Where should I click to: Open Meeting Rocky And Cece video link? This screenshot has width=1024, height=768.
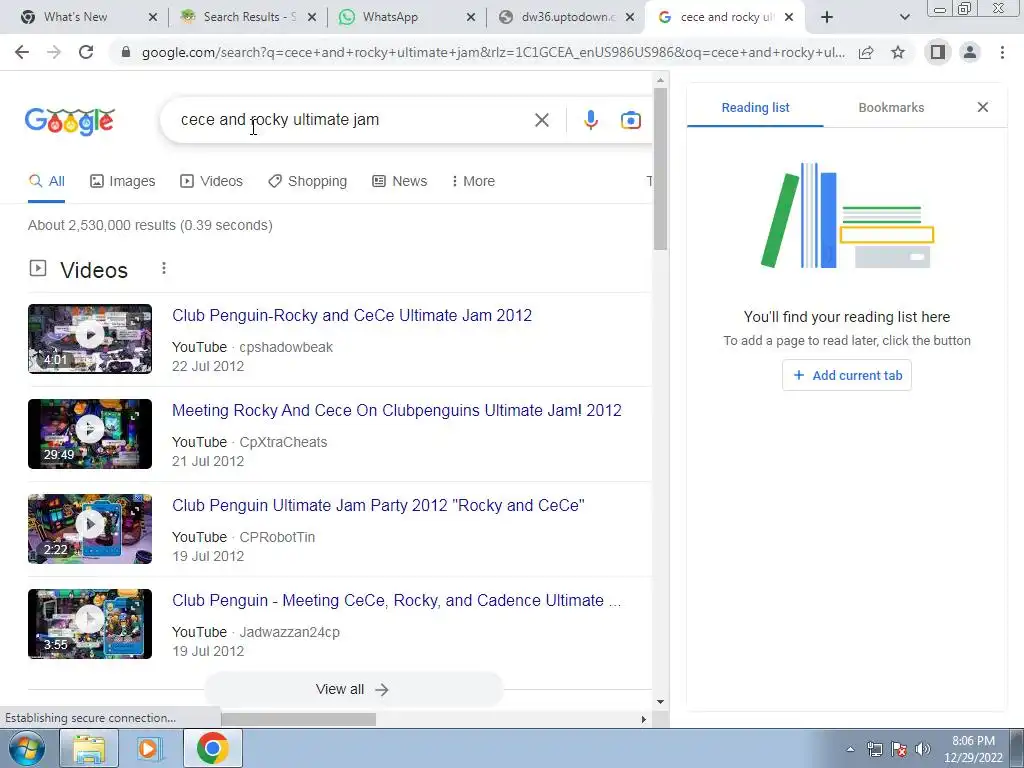[396, 411]
